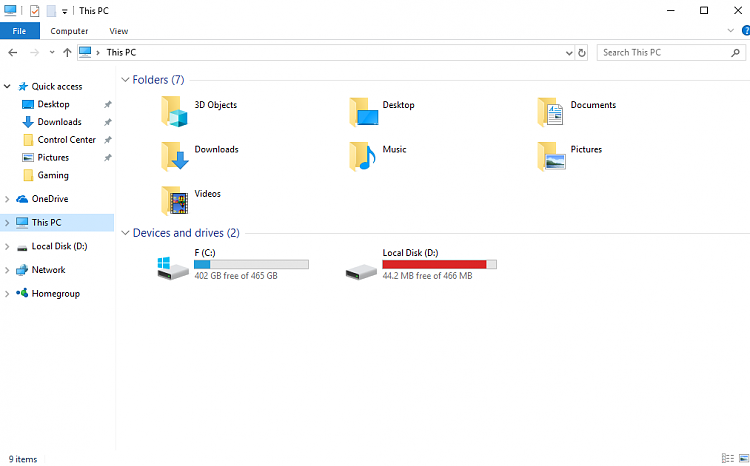Open the File menu

[20, 31]
